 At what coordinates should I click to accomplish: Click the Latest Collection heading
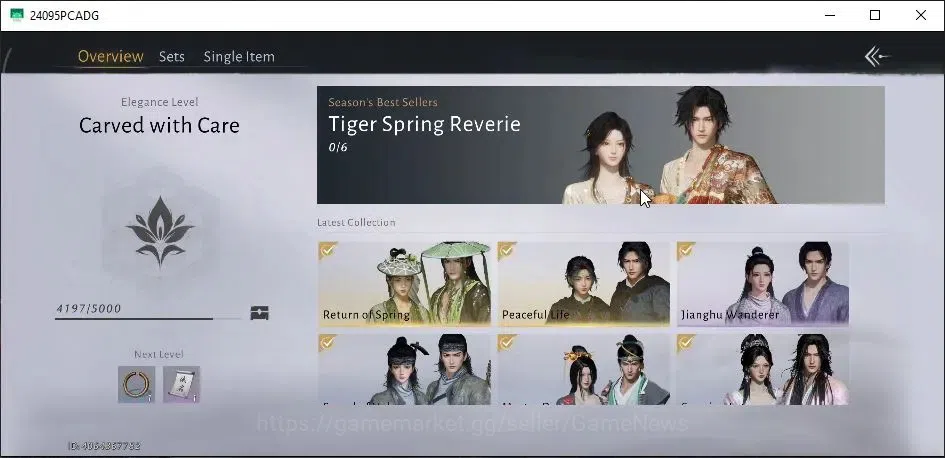pos(356,222)
